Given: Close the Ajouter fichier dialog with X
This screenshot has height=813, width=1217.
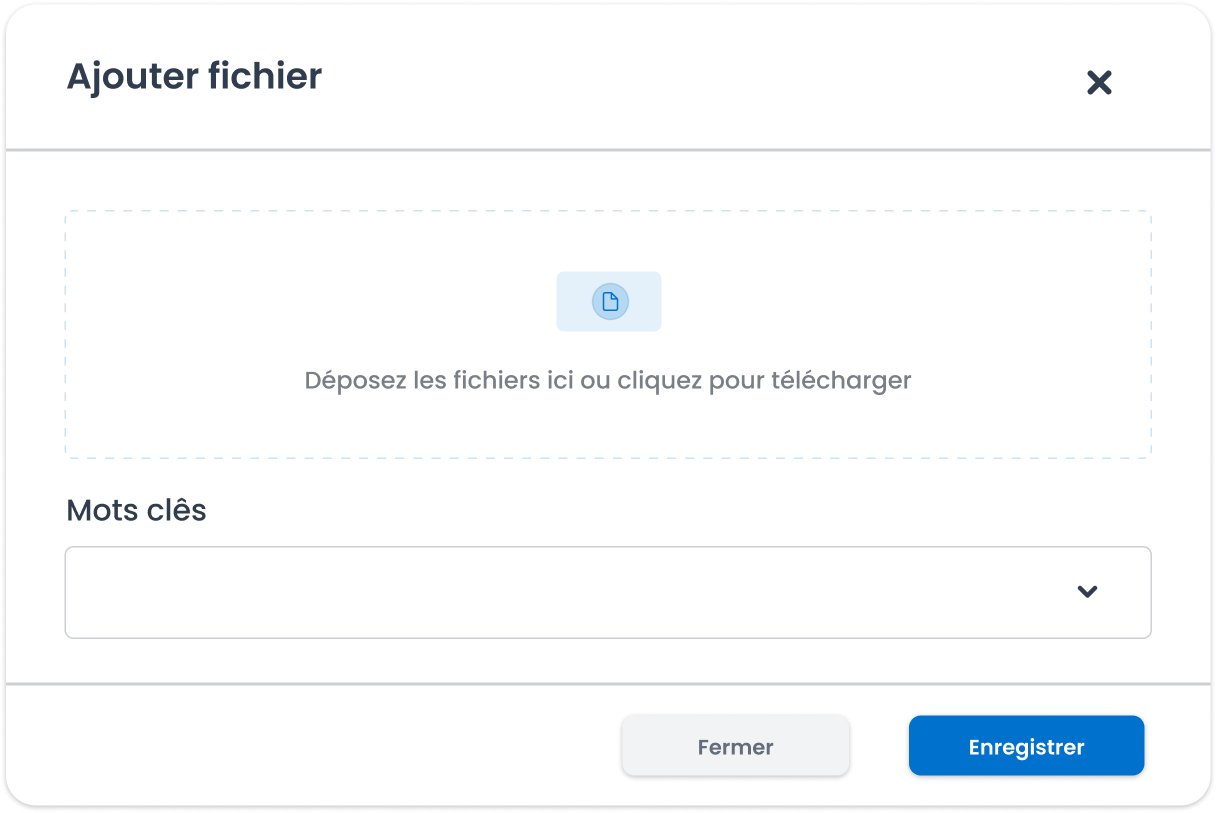Looking at the screenshot, I should (1099, 83).
